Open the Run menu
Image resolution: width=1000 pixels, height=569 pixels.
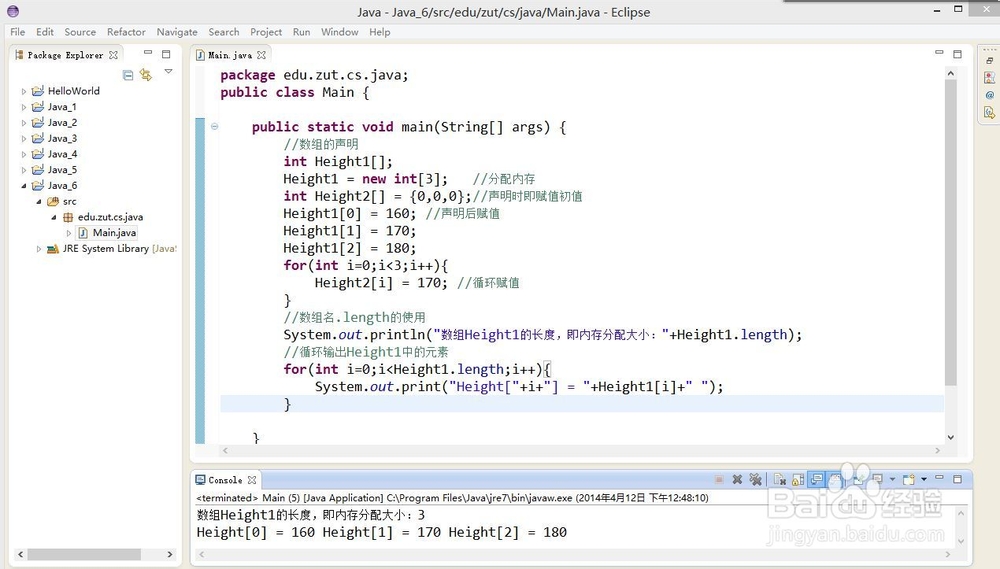pos(302,32)
